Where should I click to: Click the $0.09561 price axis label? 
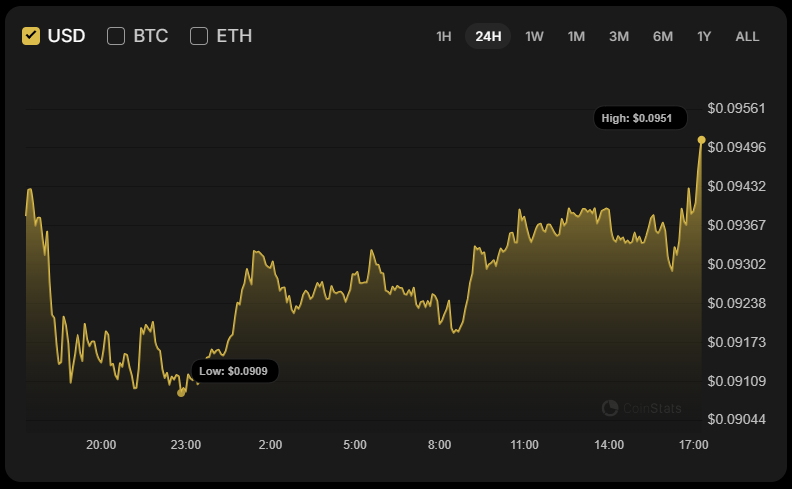click(x=736, y=108)
